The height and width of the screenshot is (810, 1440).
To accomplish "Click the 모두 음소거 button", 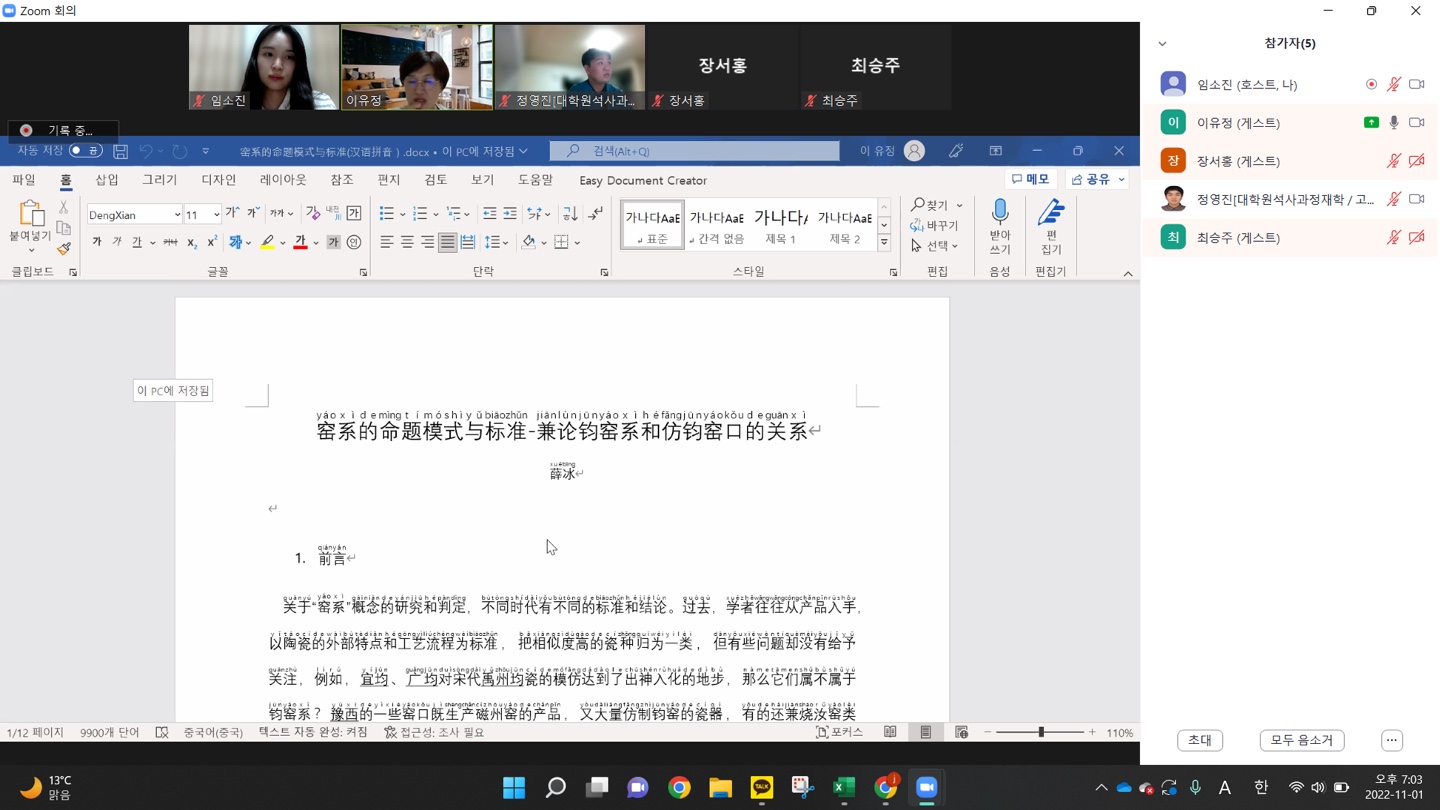I will point(1301,740).
